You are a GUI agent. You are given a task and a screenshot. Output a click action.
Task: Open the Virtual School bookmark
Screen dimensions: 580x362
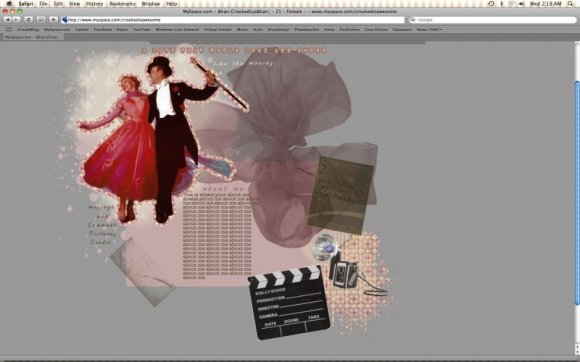click(x=218, y=30)
